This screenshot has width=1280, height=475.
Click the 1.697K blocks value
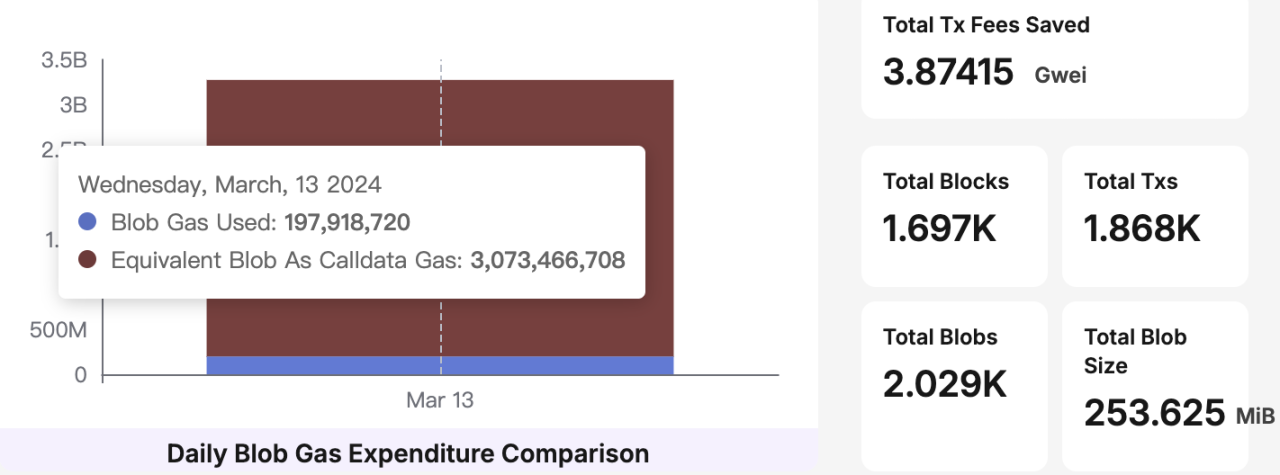click(x=941, y=229)
